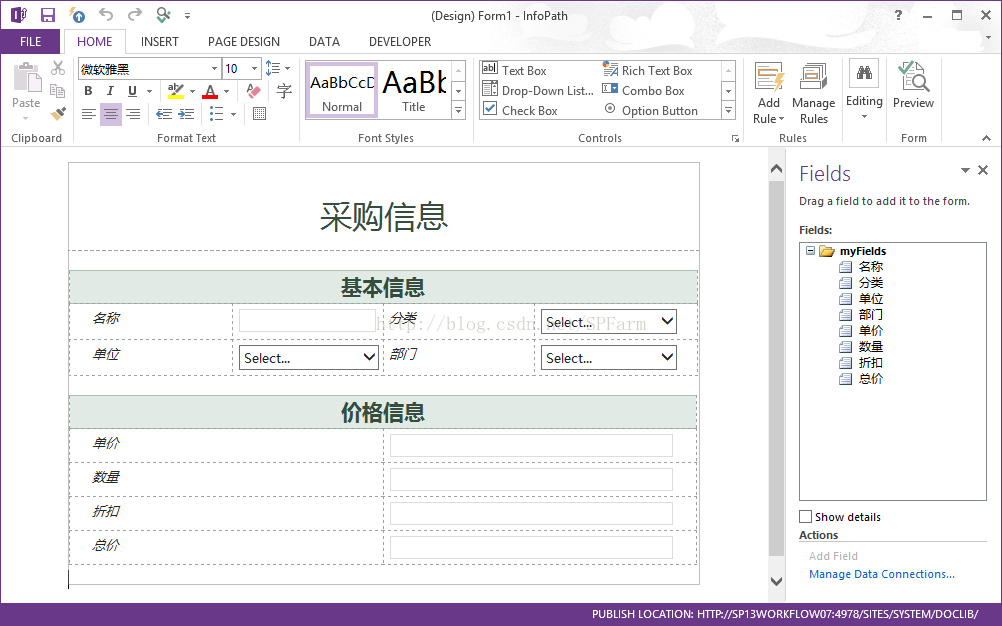Open the font name dropdown
The width and height of the screenshot is (1002, 626).
click(x=214, y=68)
